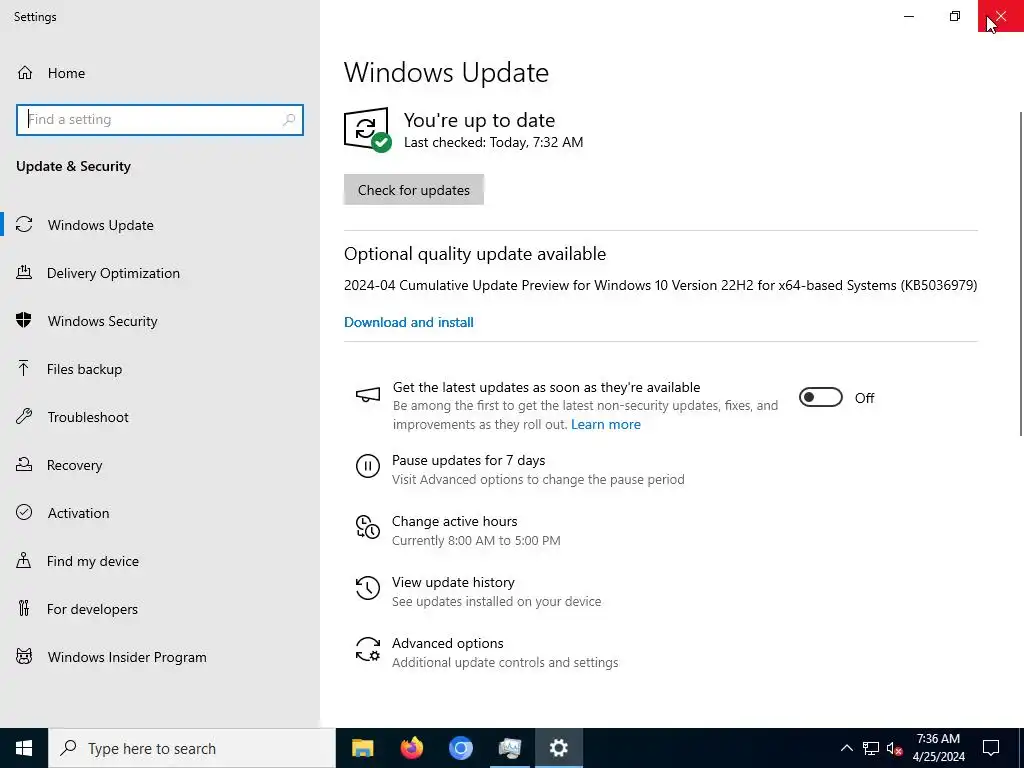Click the KB5036979 cumulative update preview text

[x=660, y=285]
